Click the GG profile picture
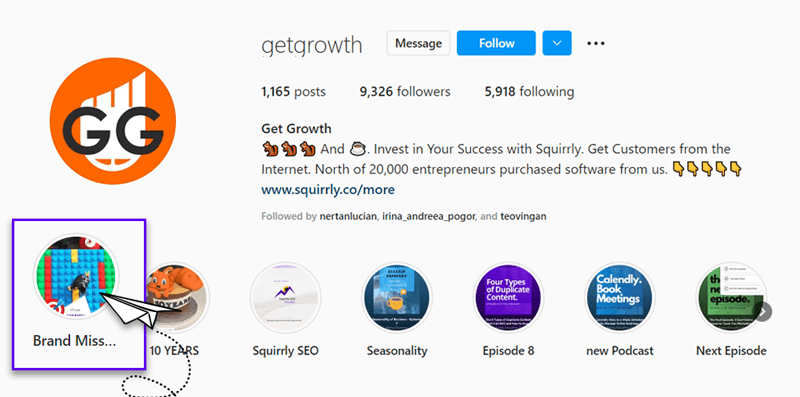 pyautogui.click(x=113, y=121)
